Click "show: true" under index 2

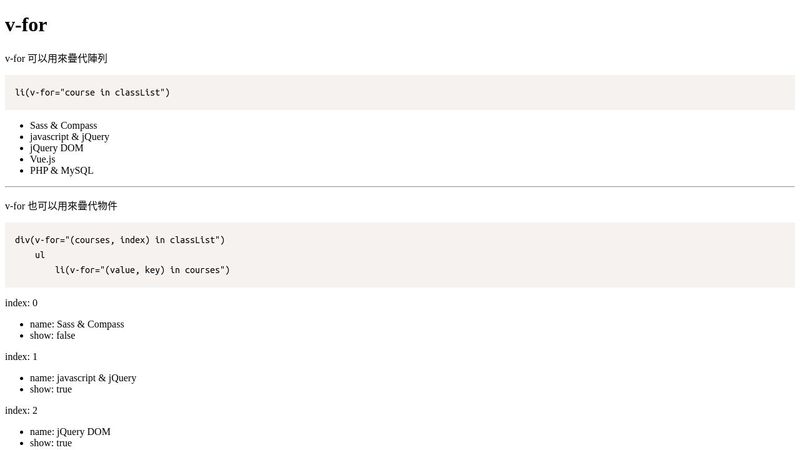coord(51,443)
